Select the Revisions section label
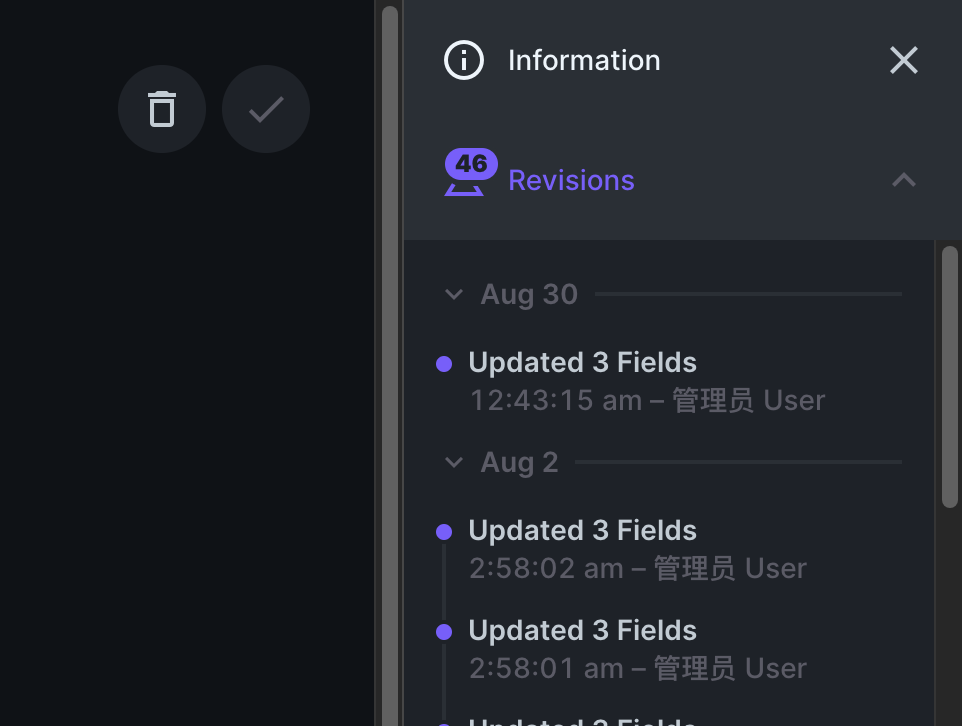Viewport: 962px width, 726px height. click(571, 180)
